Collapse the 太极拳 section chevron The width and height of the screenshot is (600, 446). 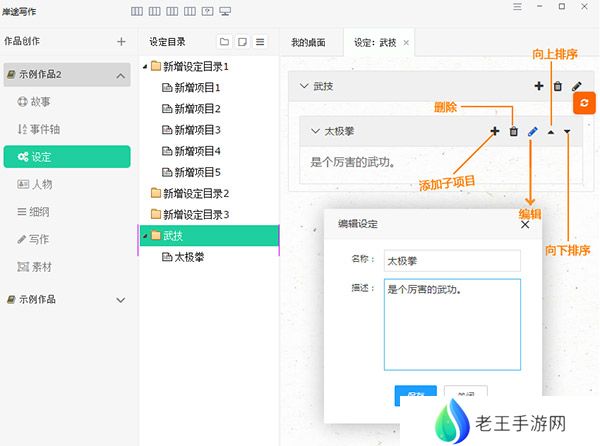coord(315,132)
